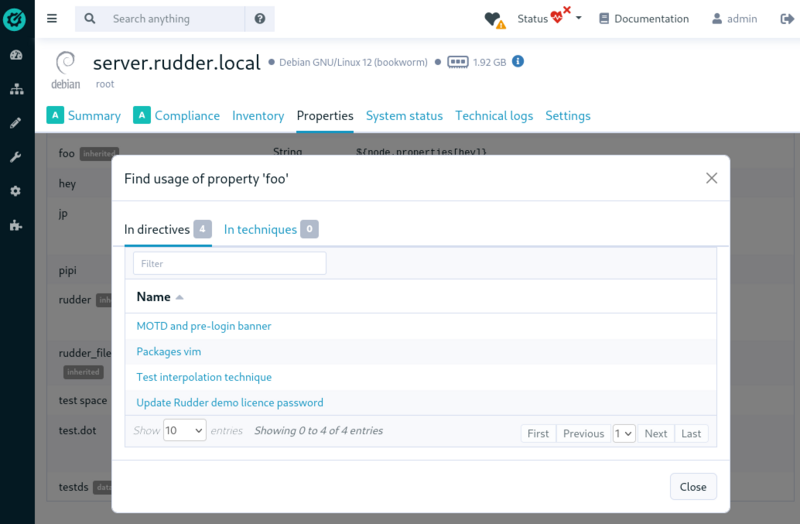Click the blue info icon near 1.92 GB
This screenshot has height=524, width=800.
[518, 61]
